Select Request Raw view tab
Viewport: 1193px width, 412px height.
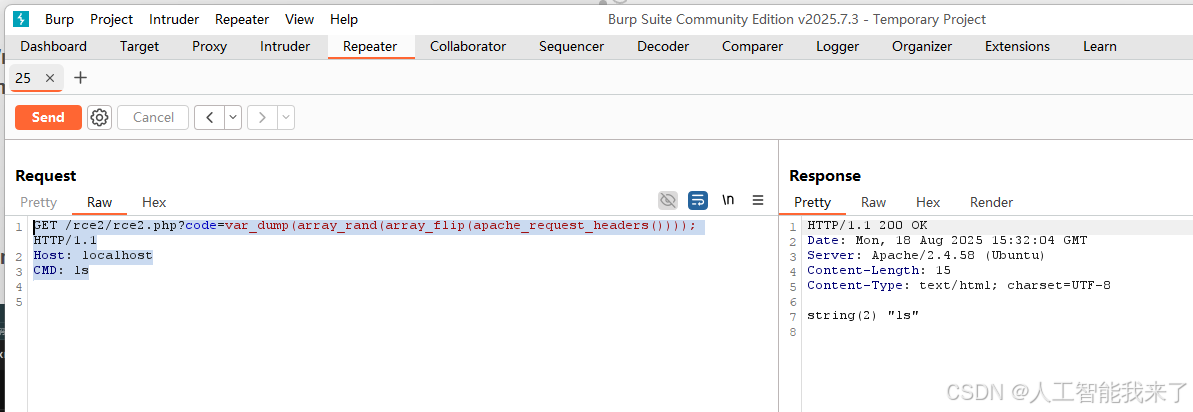(100, 202)
